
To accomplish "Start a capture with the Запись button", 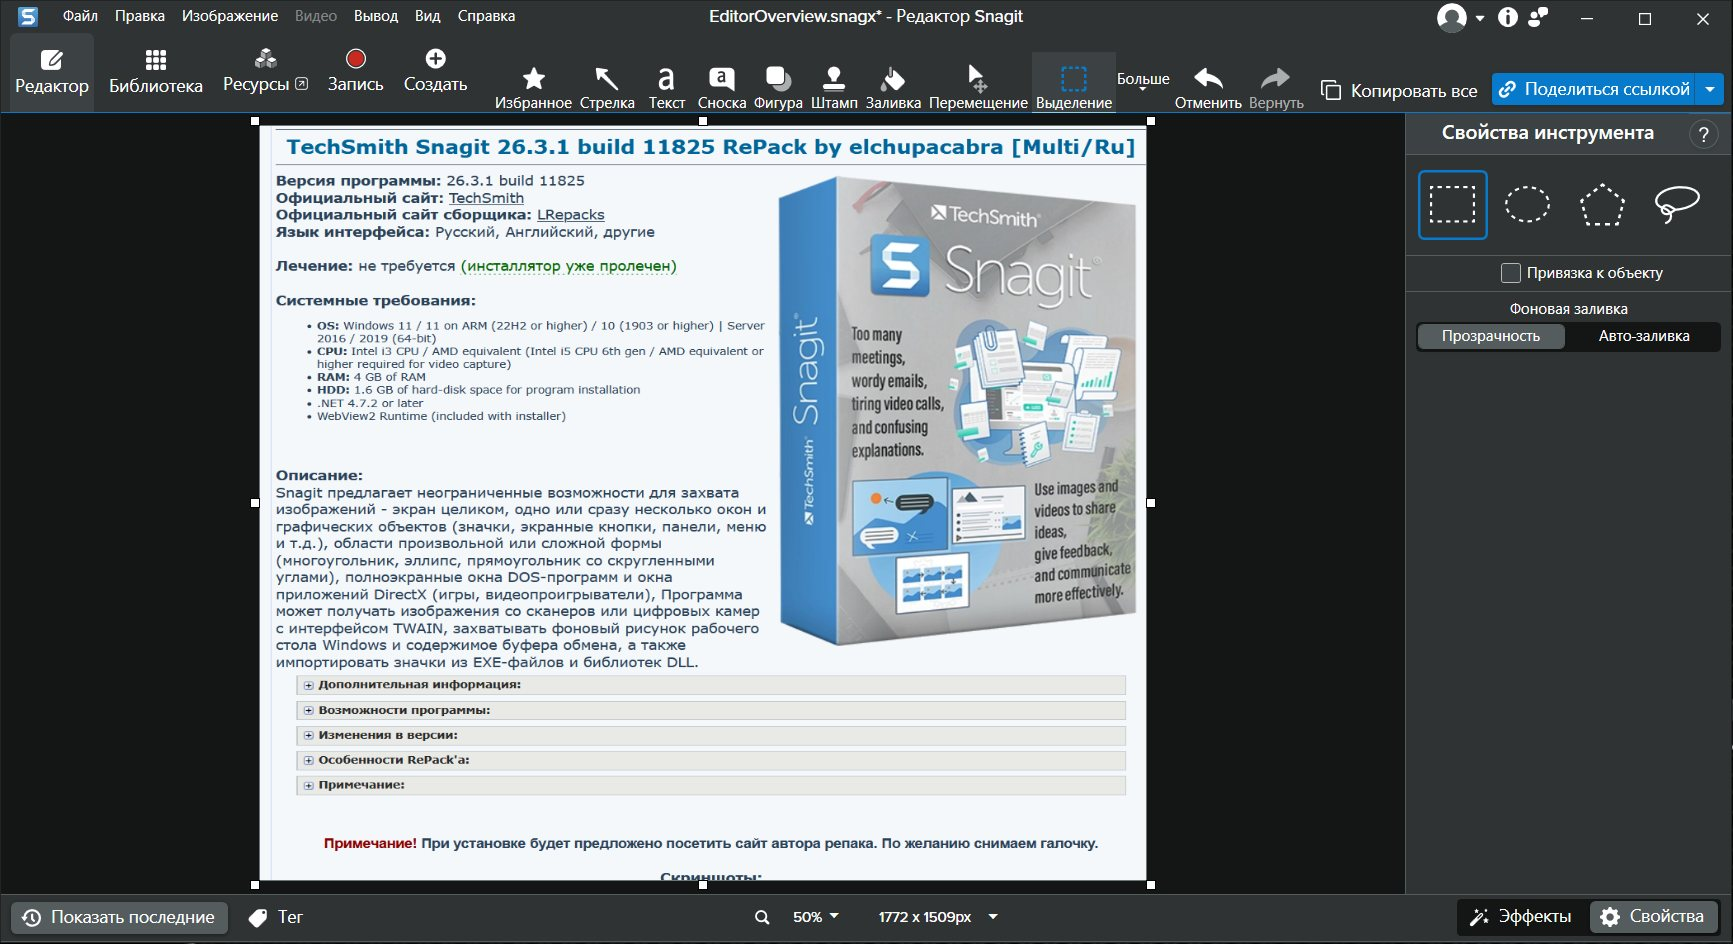I will pos(356,72).
